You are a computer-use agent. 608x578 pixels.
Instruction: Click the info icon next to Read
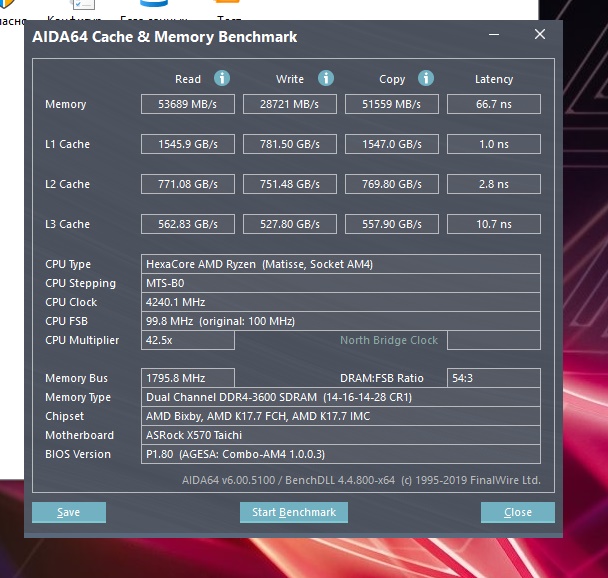pos(222,78)
